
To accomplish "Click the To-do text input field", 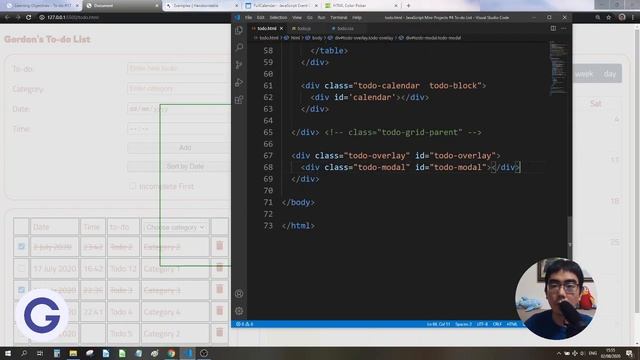I will (x=179, y=69).
